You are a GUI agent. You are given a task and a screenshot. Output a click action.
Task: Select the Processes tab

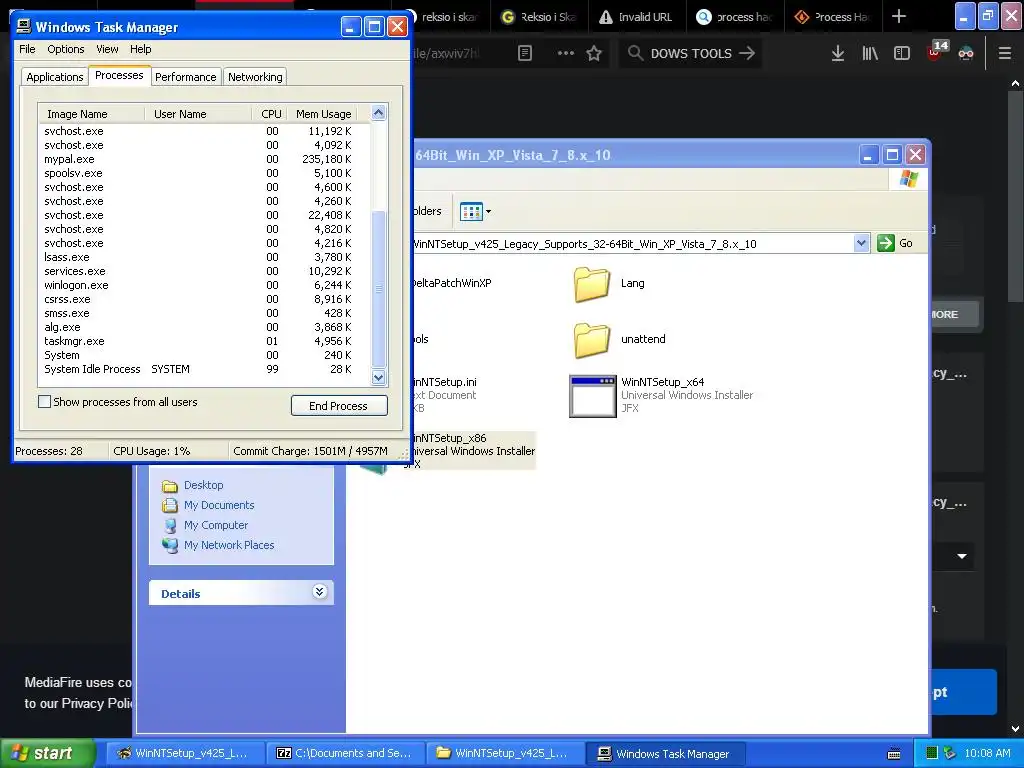click(119, 75)
